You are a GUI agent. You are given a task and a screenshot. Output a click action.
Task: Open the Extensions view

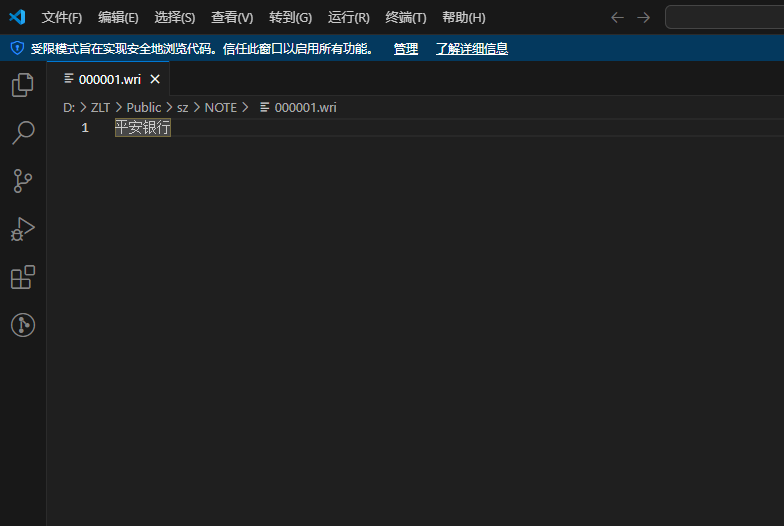click(22, 277)
